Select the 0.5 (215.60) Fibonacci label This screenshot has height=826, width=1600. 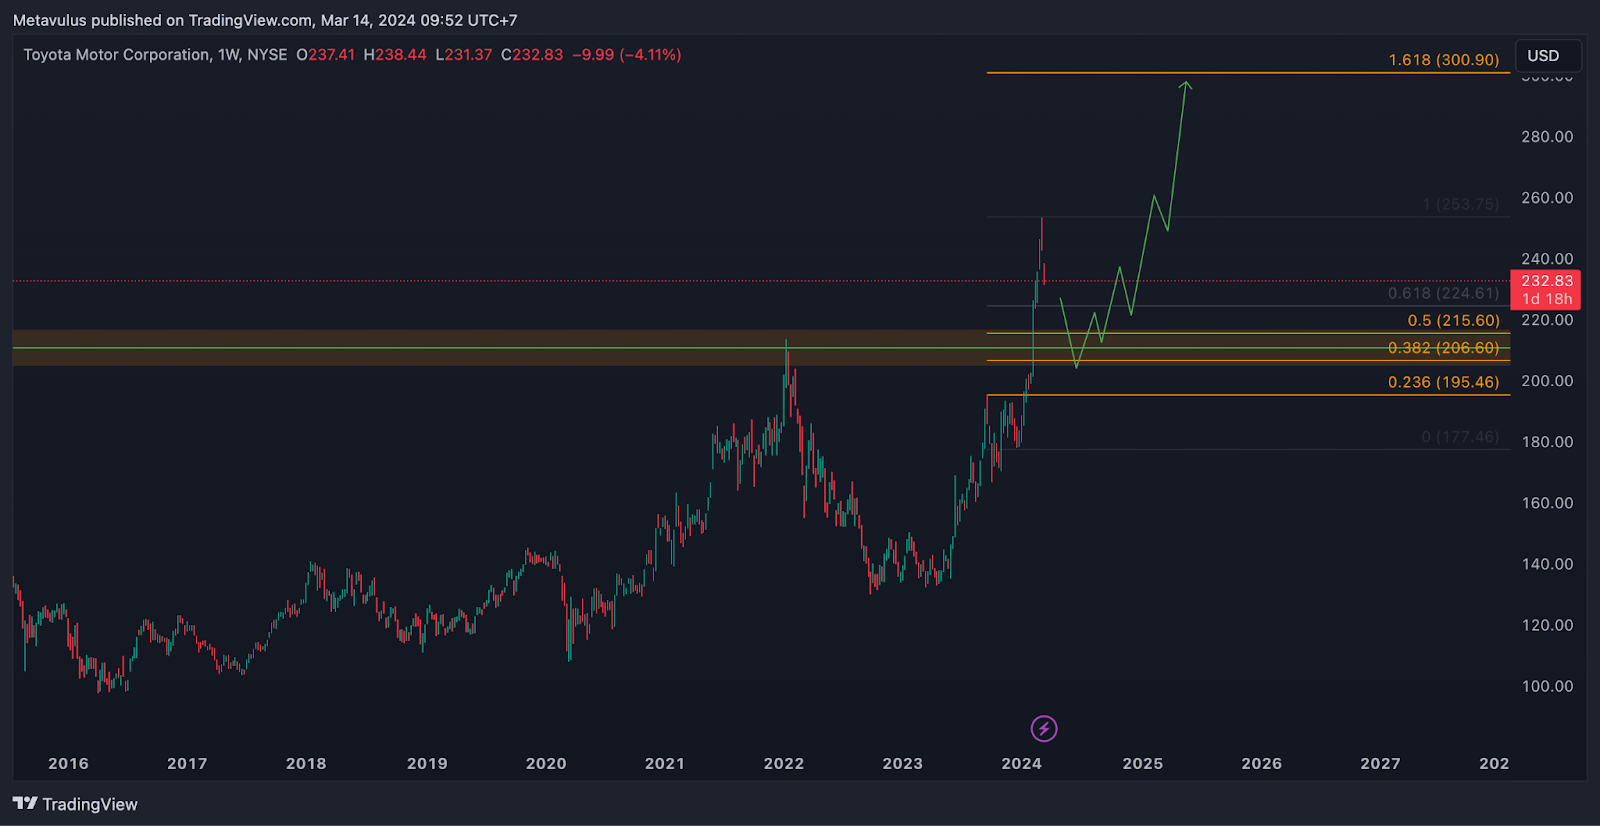point(1454,321)
